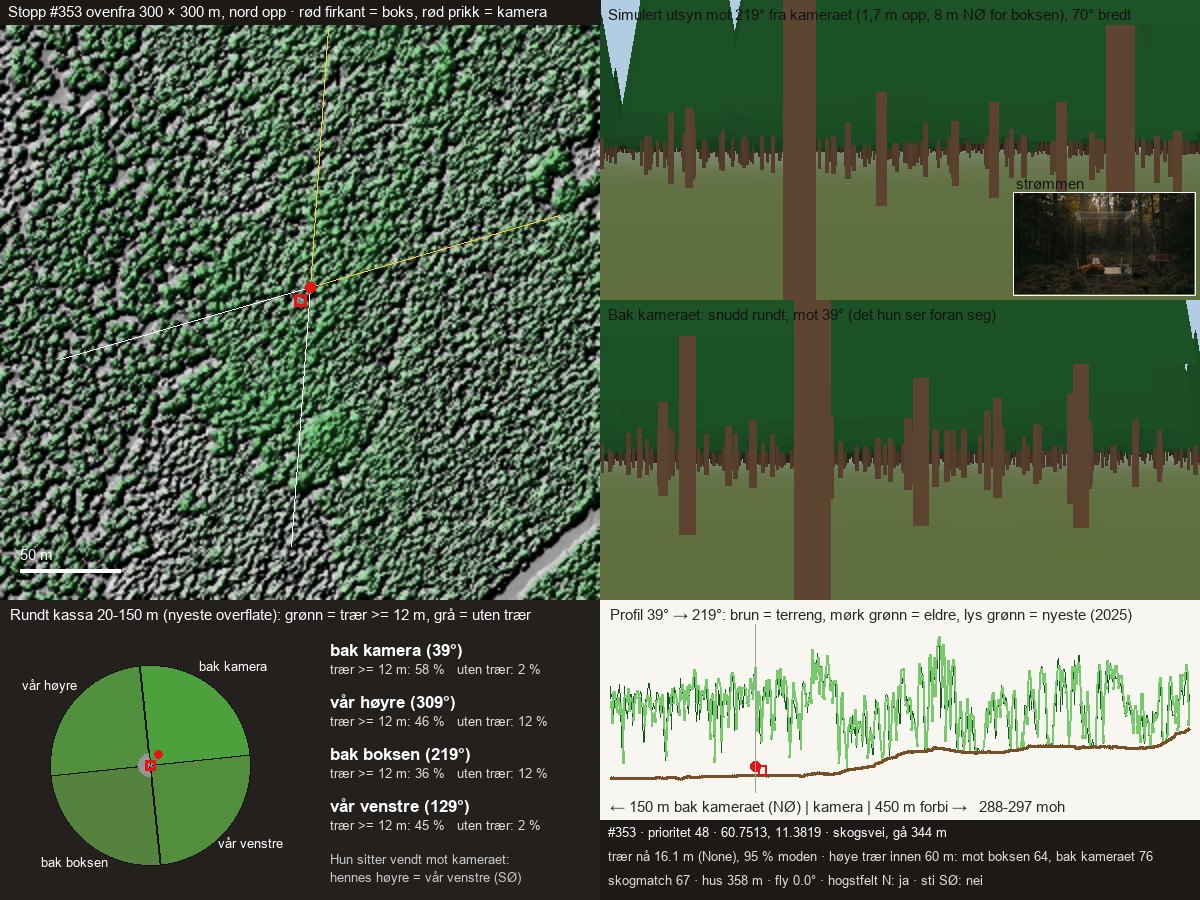This screenshot has height=900, width=1200.
Task: Click the 'vår venstre (129°)' heading
Action: tap(400, 806)
